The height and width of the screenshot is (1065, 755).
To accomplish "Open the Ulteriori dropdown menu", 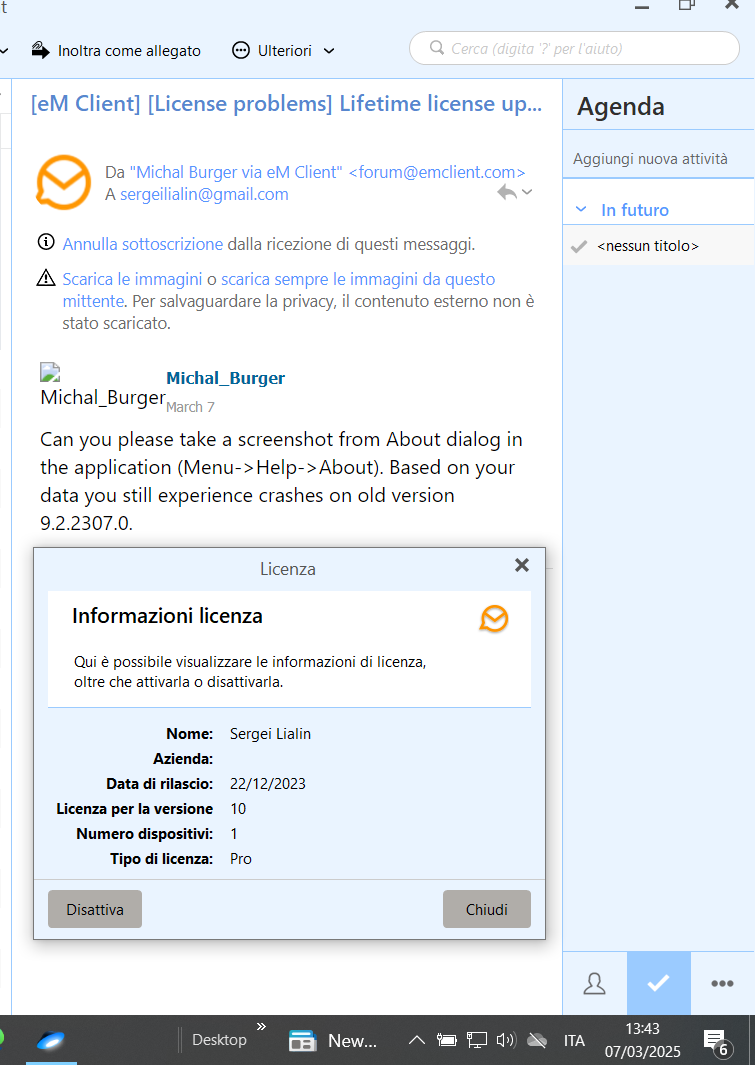I will point(284,50).
